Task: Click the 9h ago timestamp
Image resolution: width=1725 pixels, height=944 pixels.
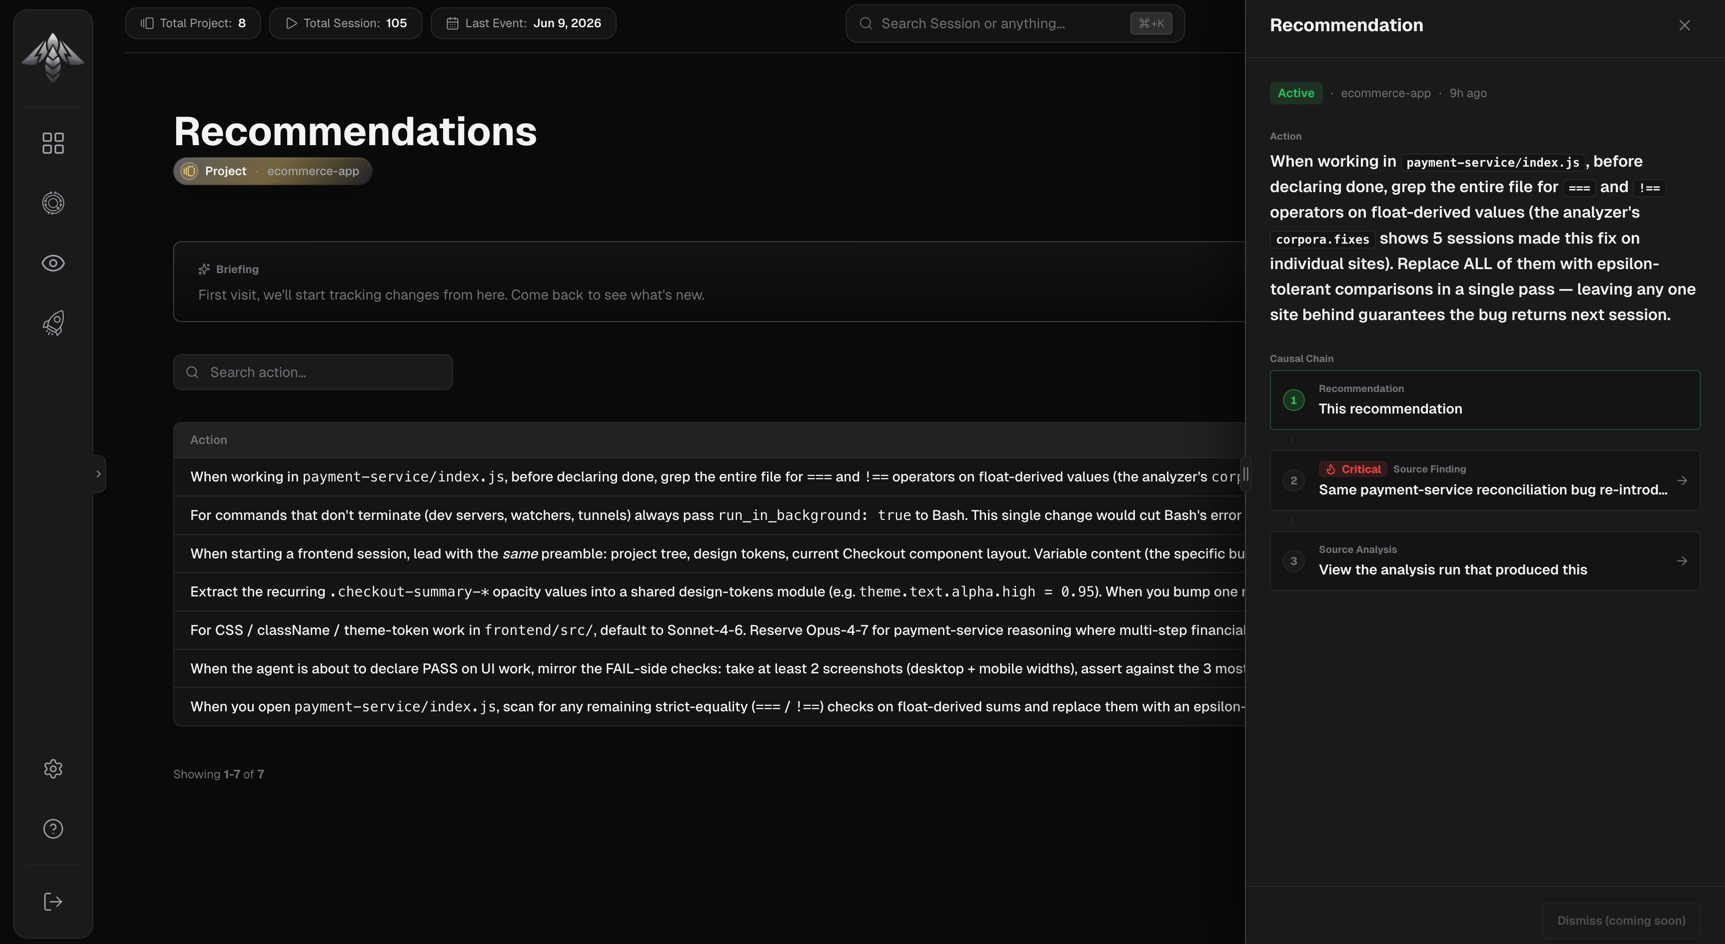Action: click(1467, 93)
